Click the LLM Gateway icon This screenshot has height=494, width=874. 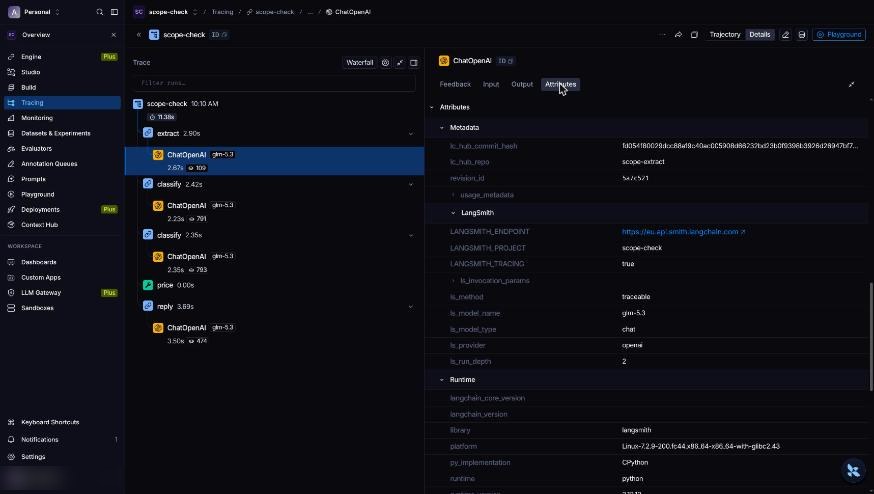click(11, 293)
